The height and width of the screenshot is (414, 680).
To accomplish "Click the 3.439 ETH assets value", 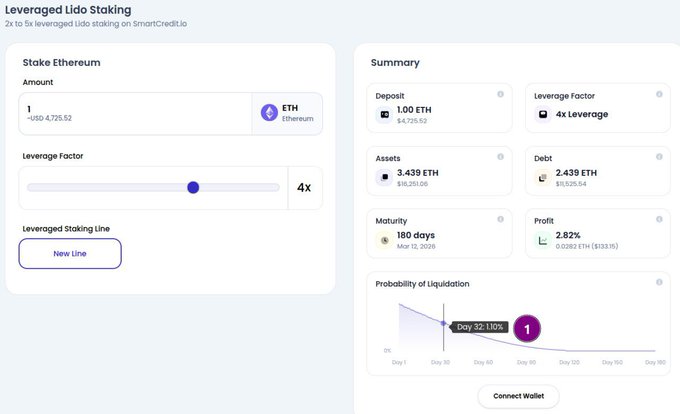I will click(x=418, y=173).
